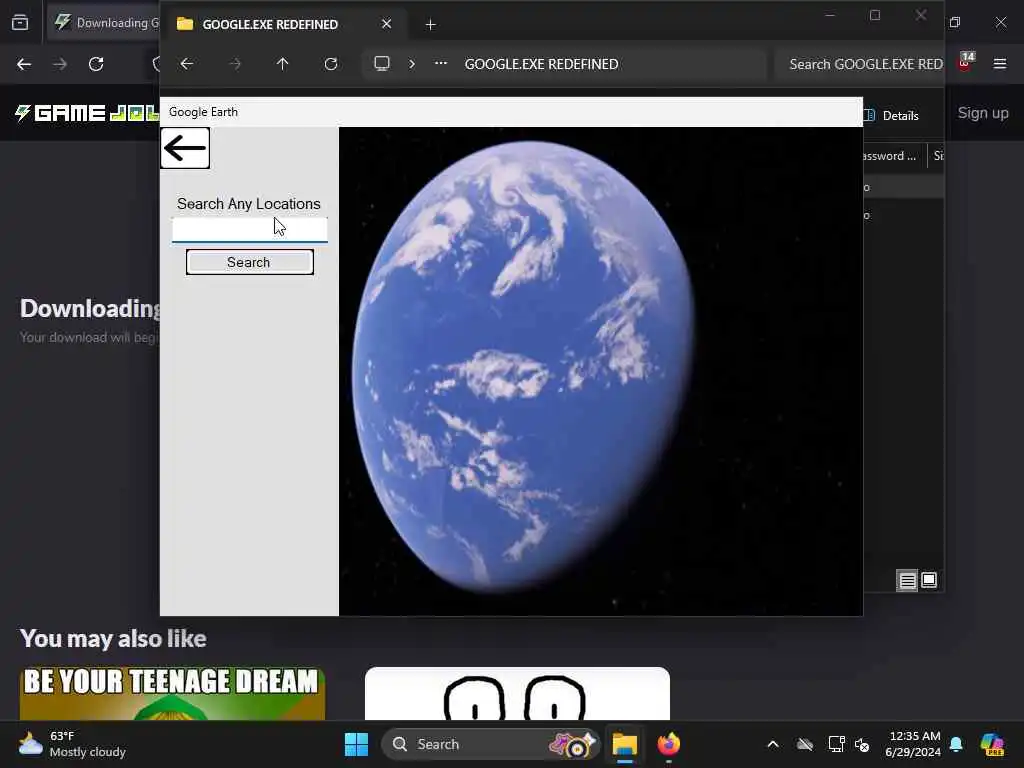Click the muted volume tray icon
The image size is (1024, 768).
click(x=862, y=744)
